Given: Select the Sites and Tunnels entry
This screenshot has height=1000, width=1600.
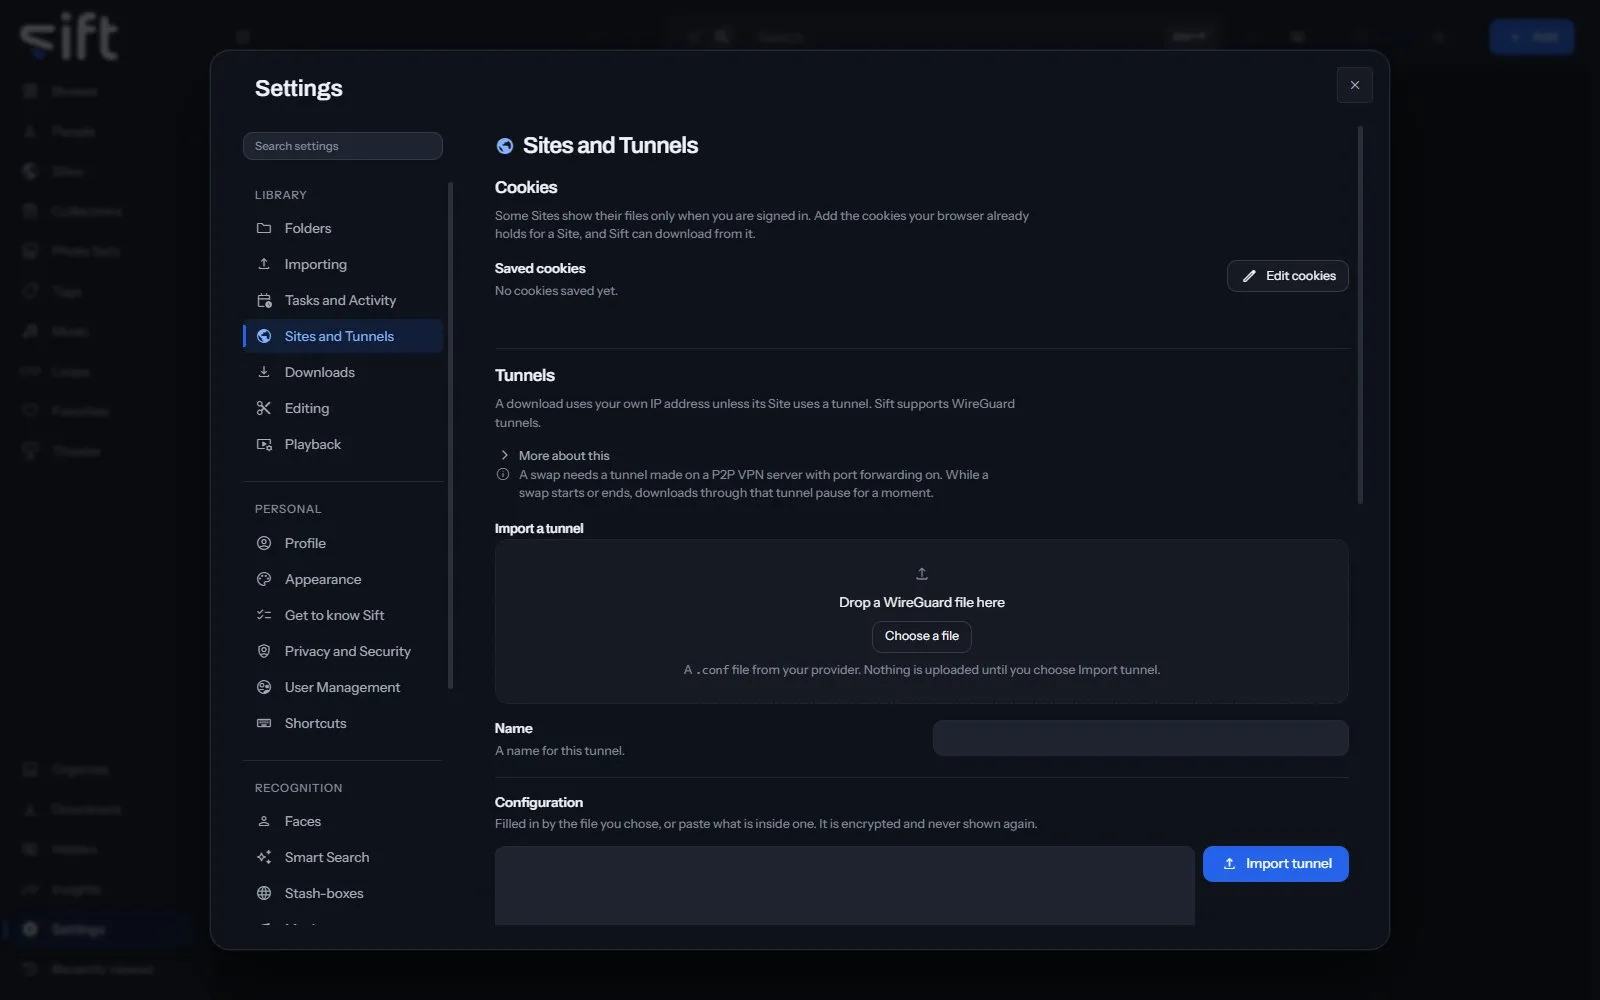Looking at the screenshot, I should [x=342, y=336].
